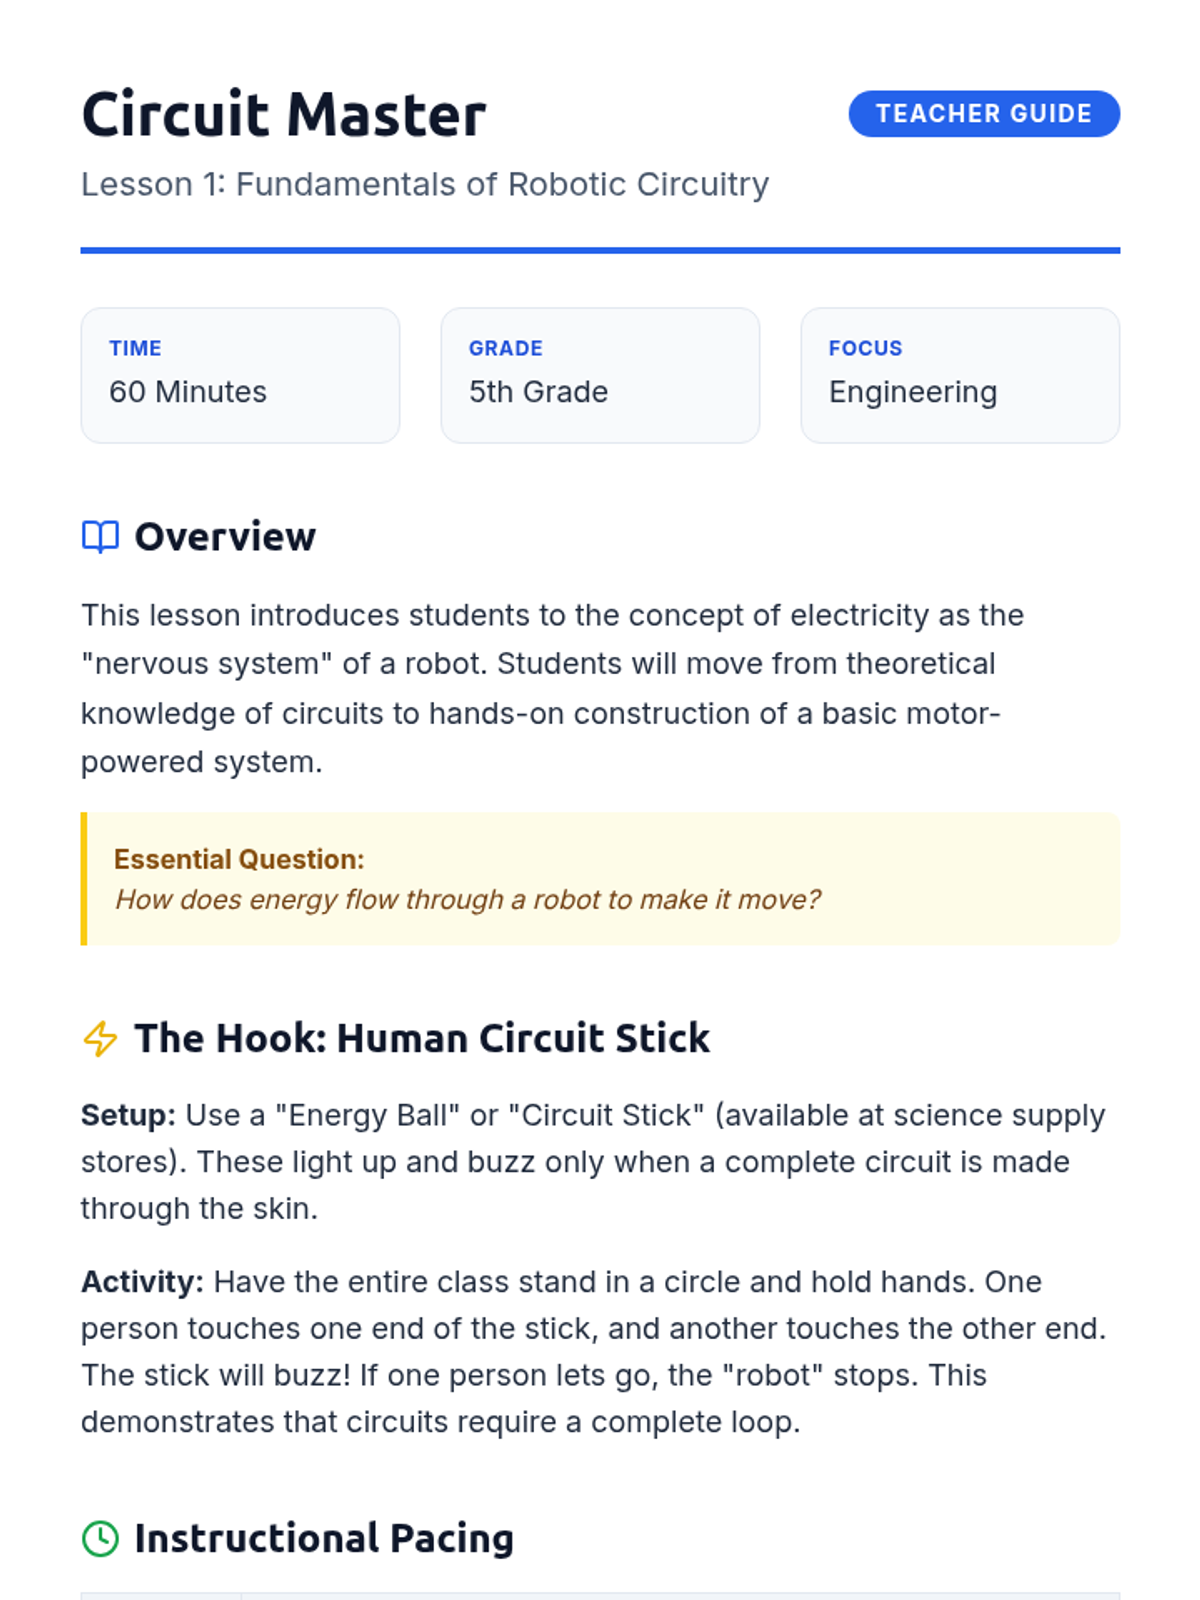Viewport: 1200px width, 1600px height.
Task: Click the Lesson 1 subtitle text
Action: coord(425,184)
